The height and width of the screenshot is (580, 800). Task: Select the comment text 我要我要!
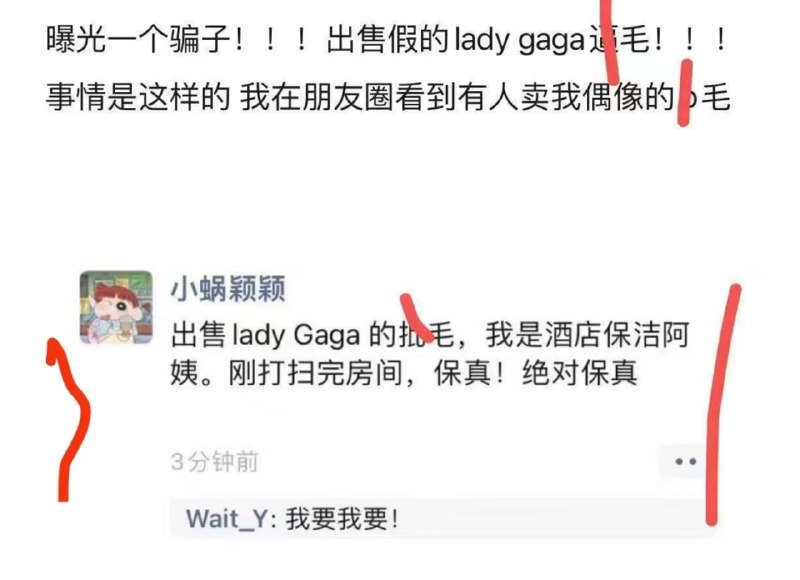(x=341, y=519)
